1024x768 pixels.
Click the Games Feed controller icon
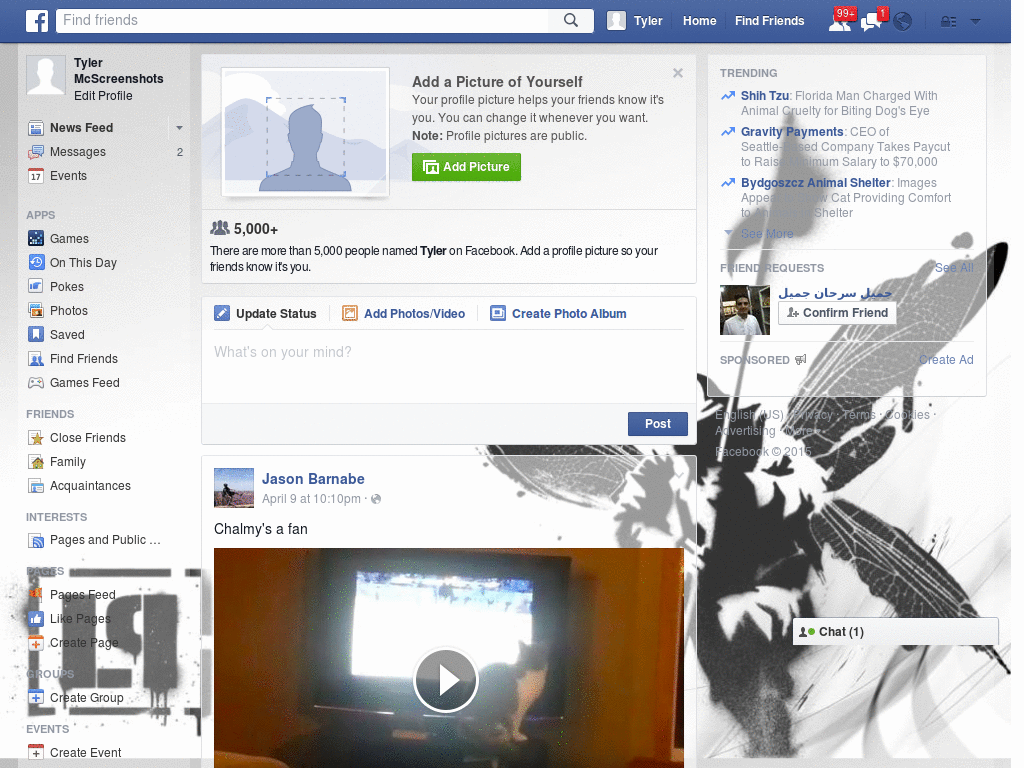pyautogui.click(x=36, y=383)
